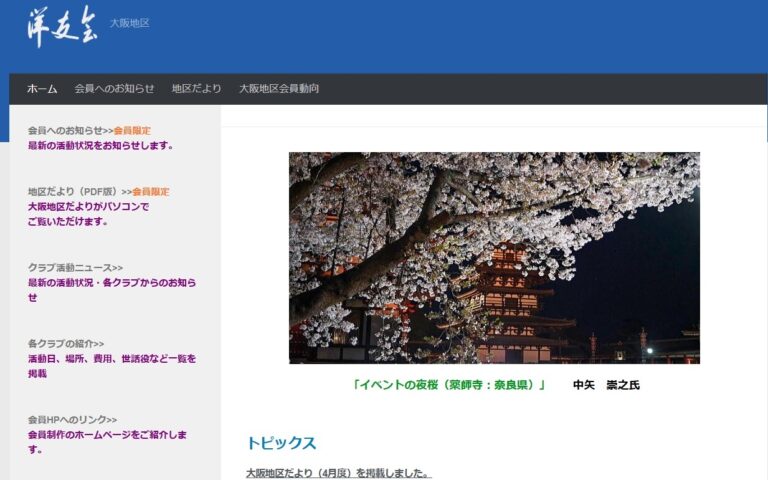Click the トピックス heading
Viewport: 768px width, 480px height.
pos(281,443)
